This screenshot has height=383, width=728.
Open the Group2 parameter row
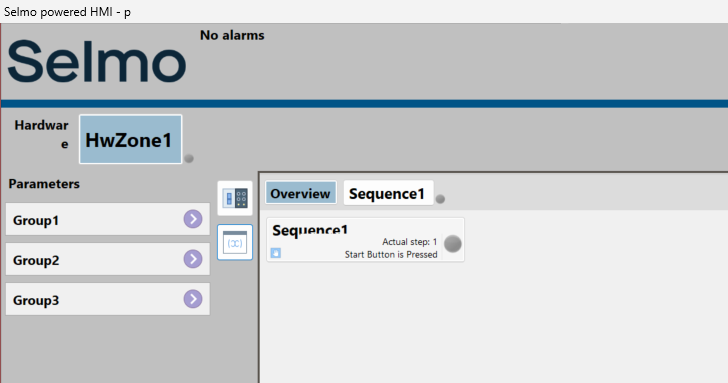point(108,259)
